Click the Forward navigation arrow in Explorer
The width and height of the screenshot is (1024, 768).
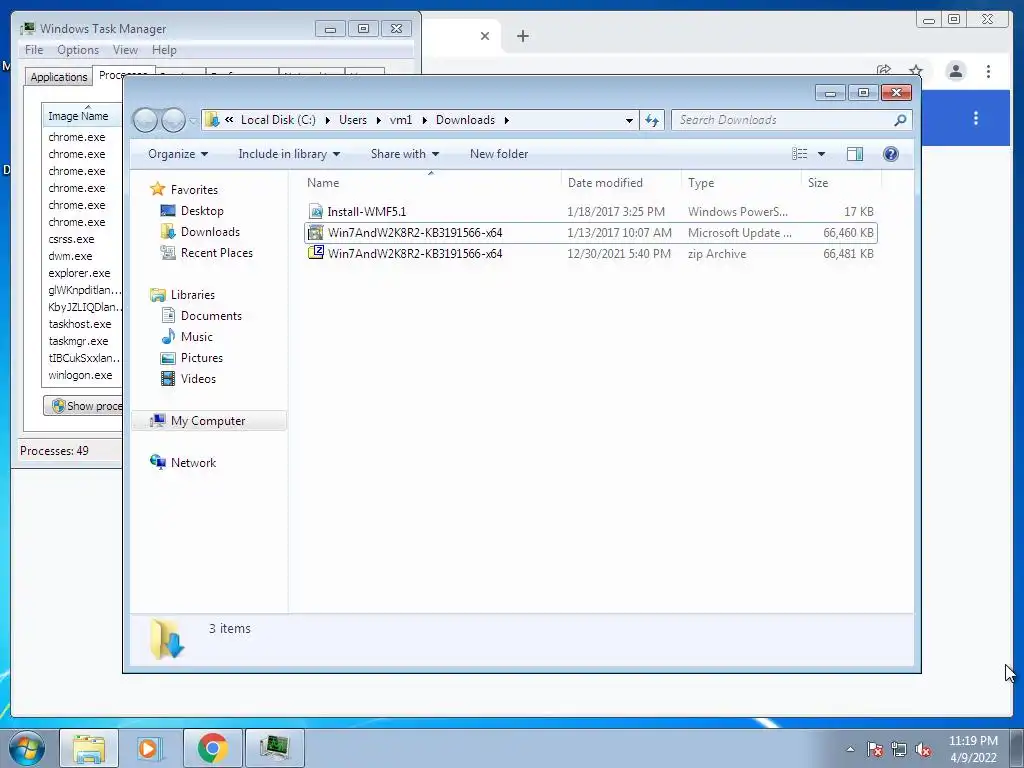point(173,120)
